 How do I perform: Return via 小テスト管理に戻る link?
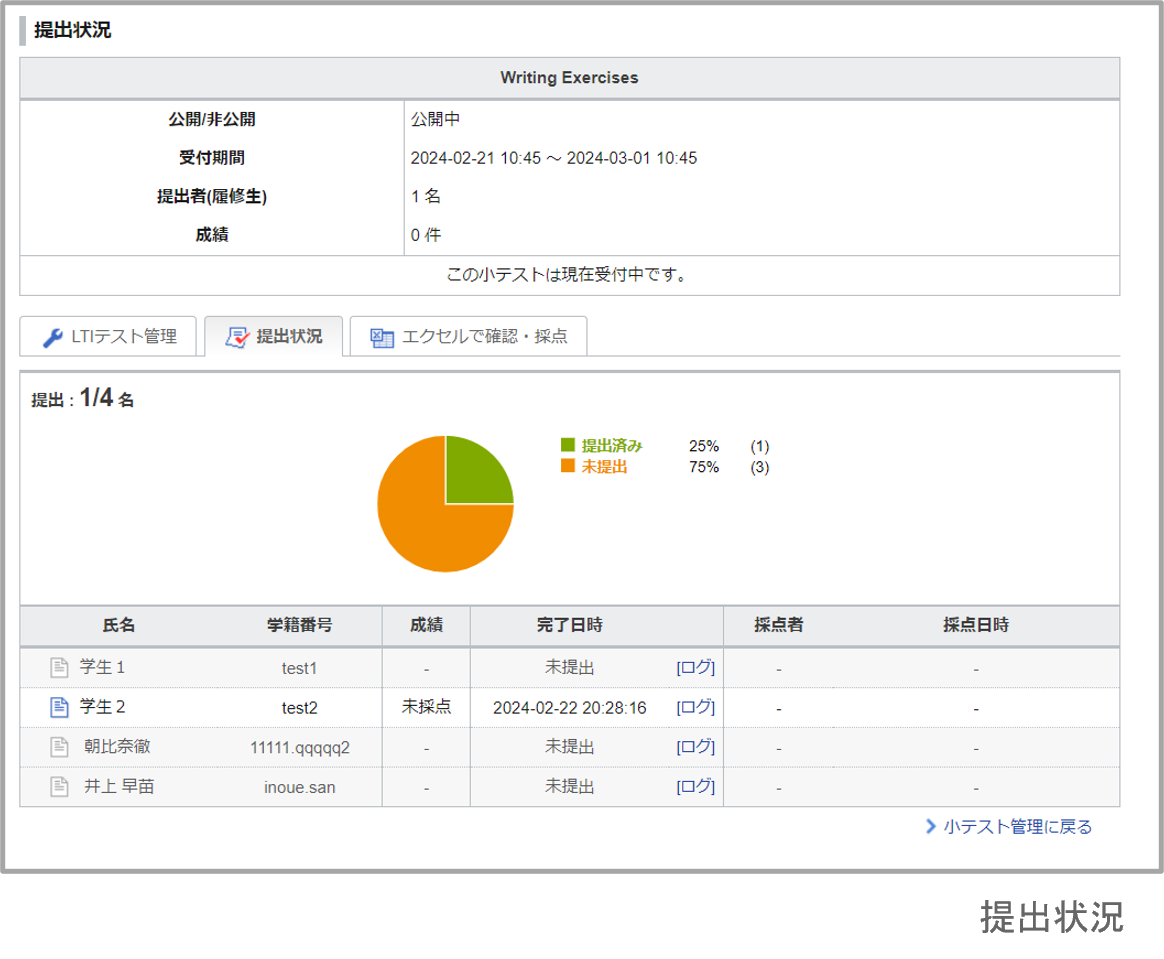1018,826
